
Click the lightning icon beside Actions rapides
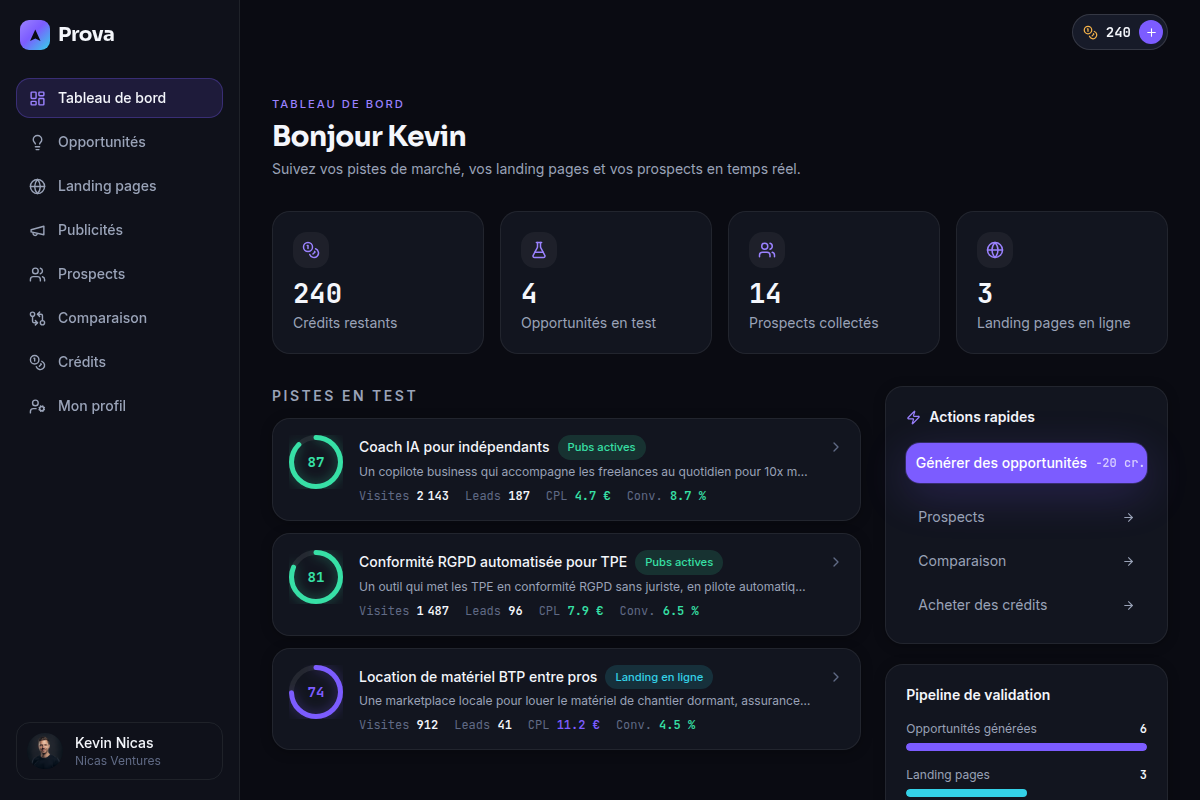coord(913,417)
